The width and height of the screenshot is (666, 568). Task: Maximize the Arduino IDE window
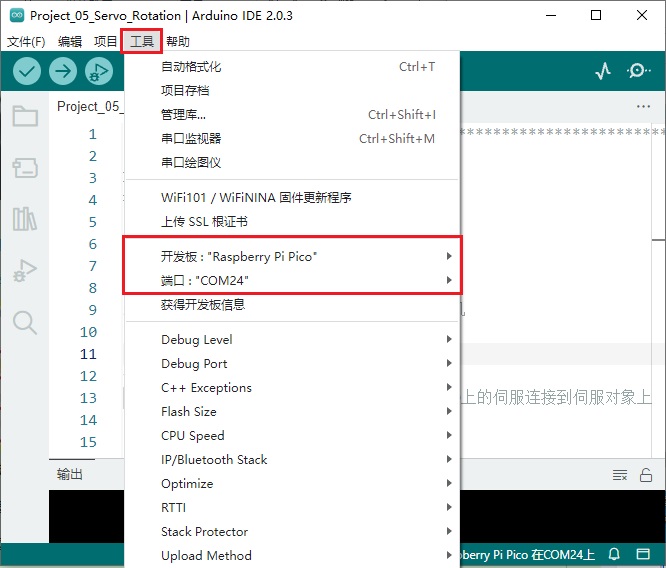coord(596,16)
